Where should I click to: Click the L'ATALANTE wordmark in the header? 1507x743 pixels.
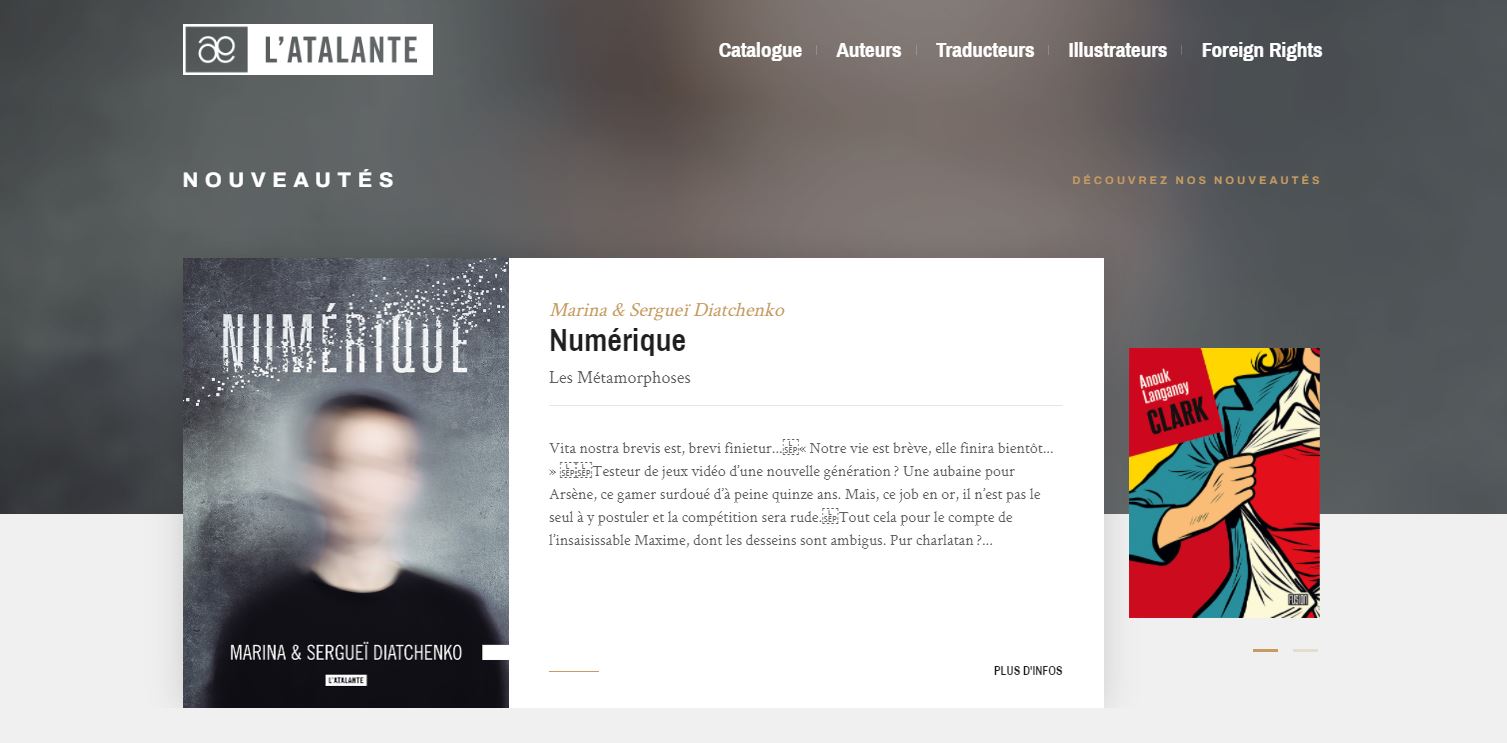(341, 50)
